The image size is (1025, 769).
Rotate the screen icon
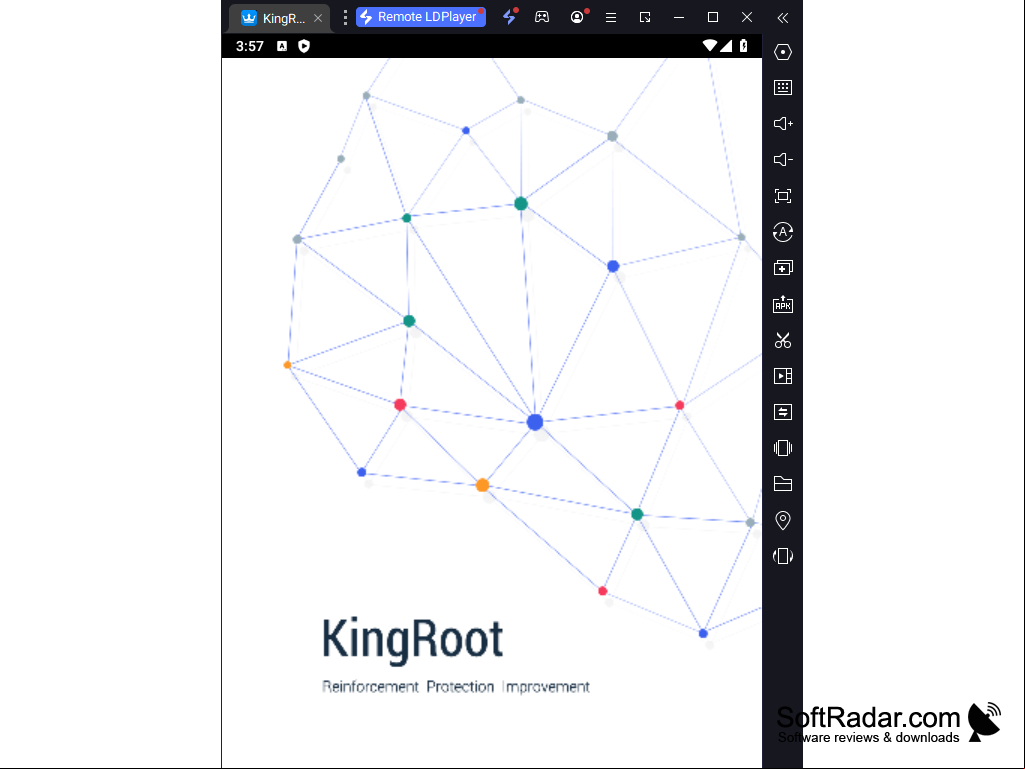point(782,556)
